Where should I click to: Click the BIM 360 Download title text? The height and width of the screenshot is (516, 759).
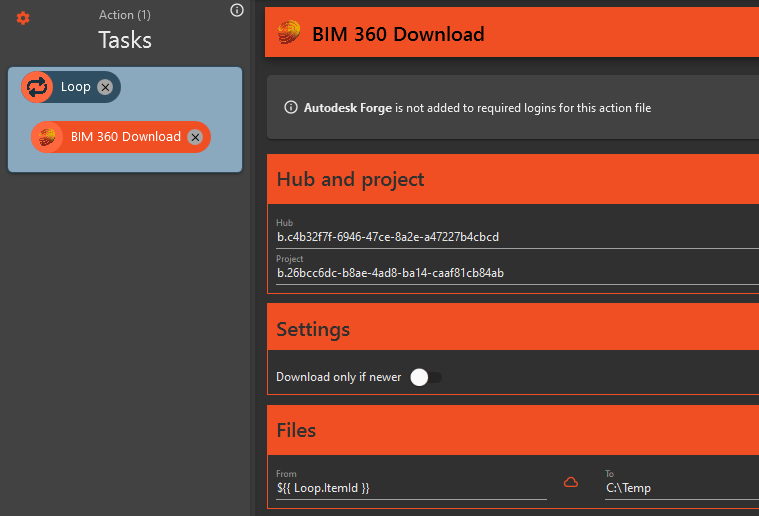398,34
